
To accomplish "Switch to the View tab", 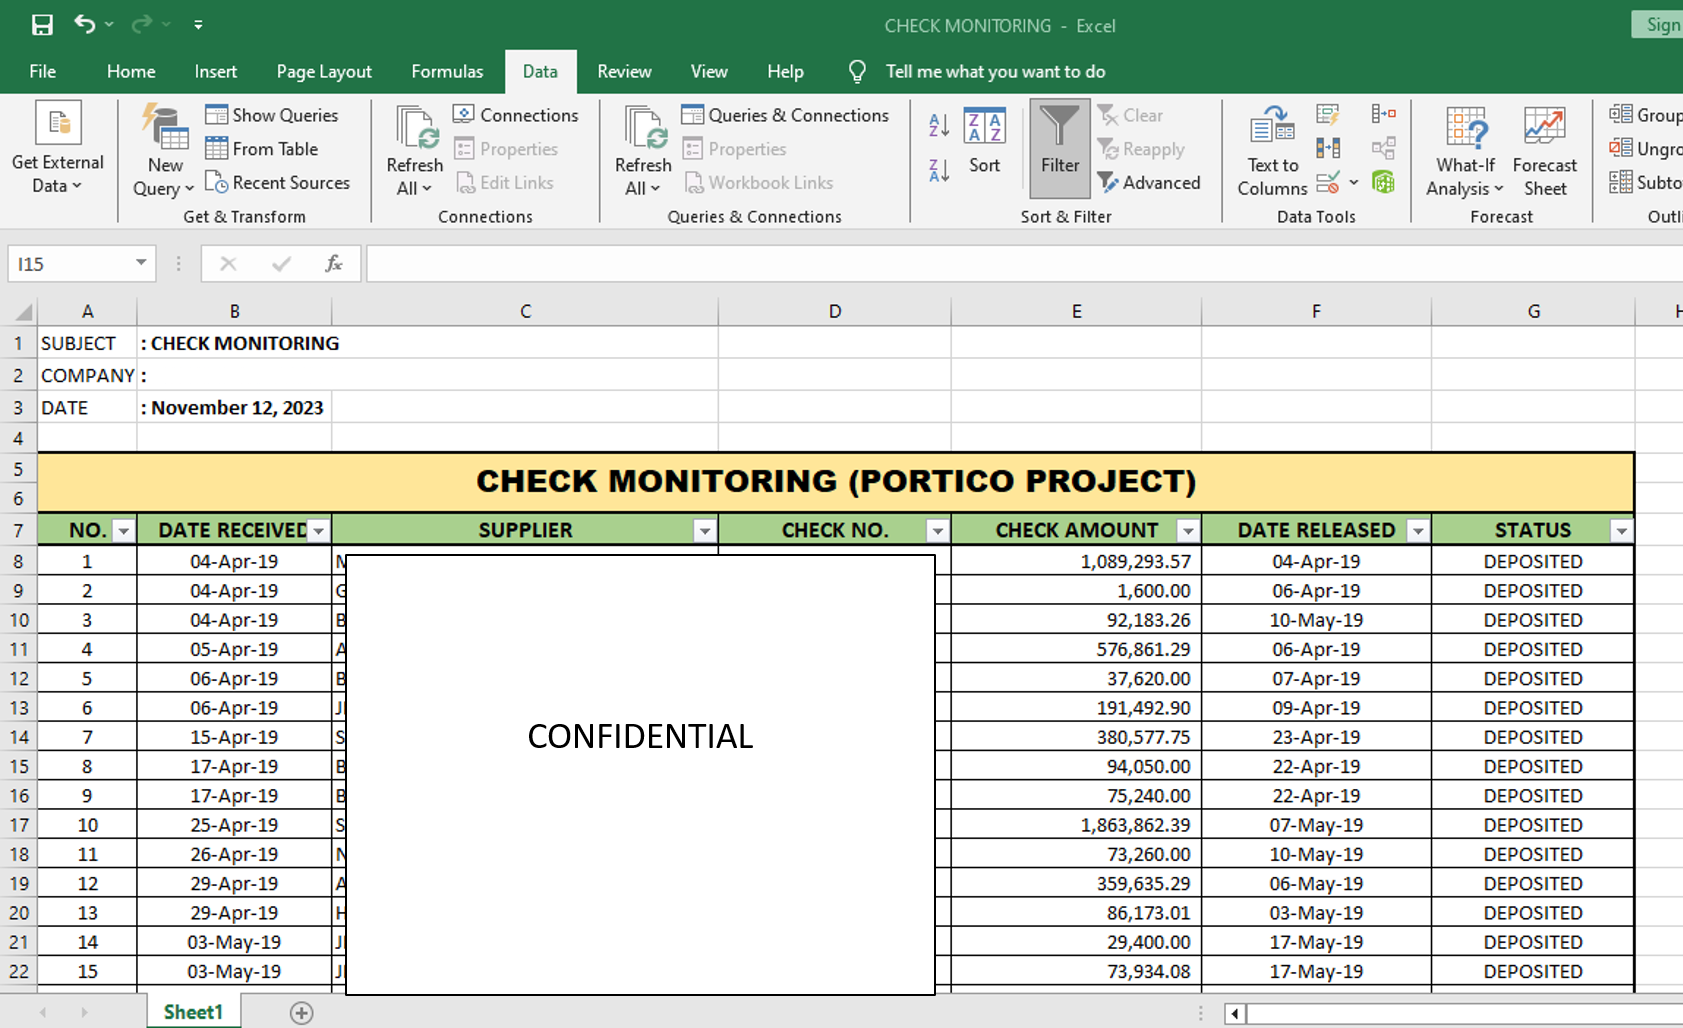I will point(709,72).
